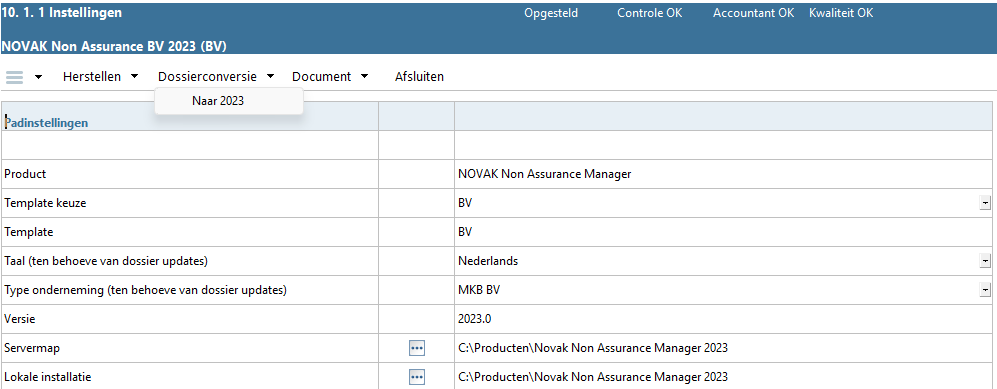
Task: Open the Document menu
Action: click(x=321, y=76)
